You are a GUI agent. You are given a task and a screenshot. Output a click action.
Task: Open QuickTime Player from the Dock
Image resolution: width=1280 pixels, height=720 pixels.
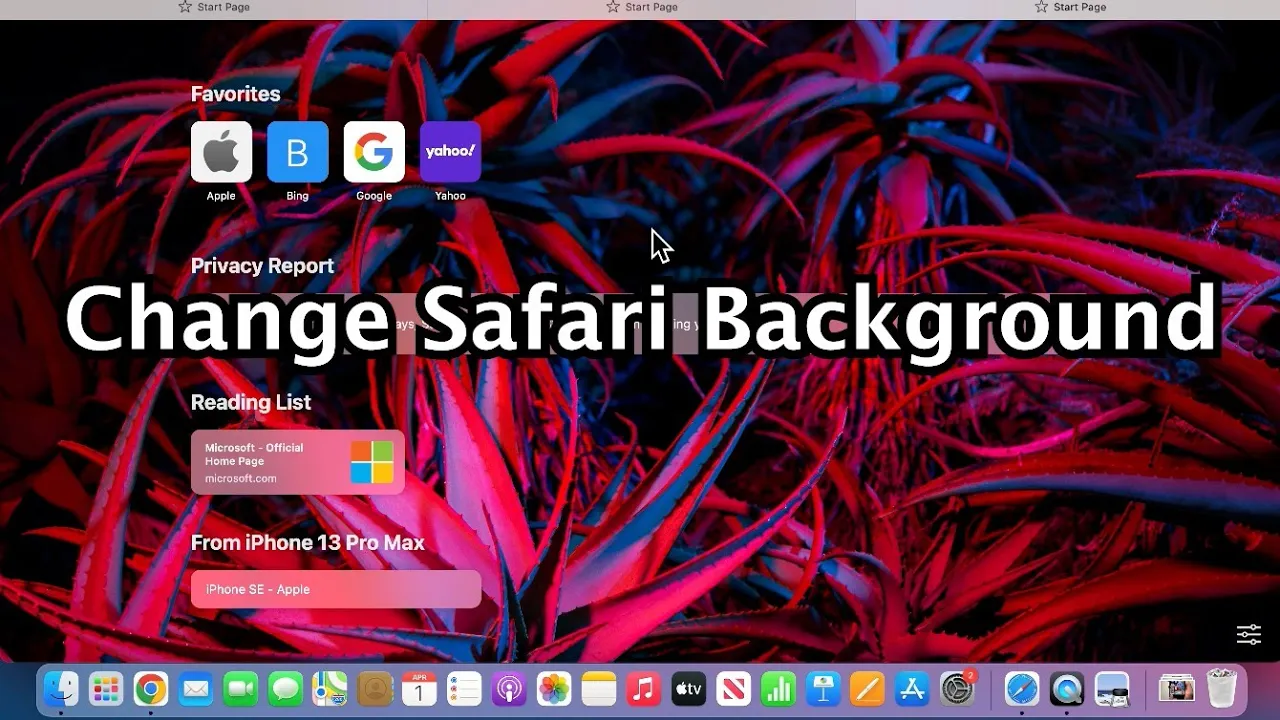(x=1067, y=689)
